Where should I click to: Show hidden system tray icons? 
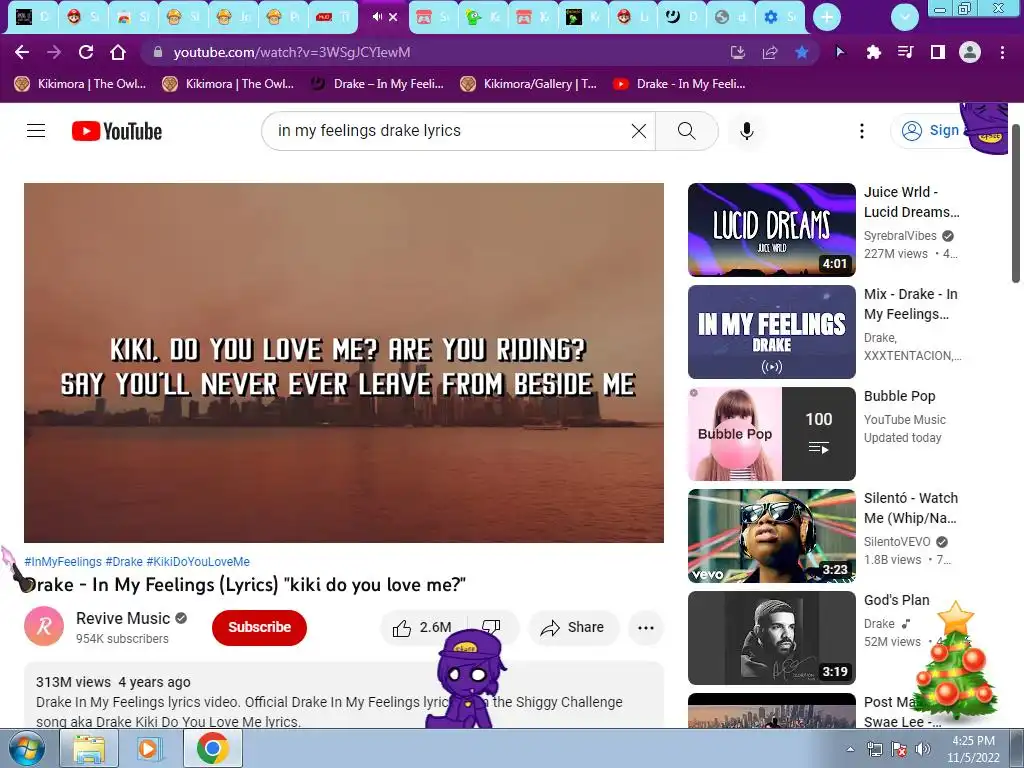click(x=850, y=749)
